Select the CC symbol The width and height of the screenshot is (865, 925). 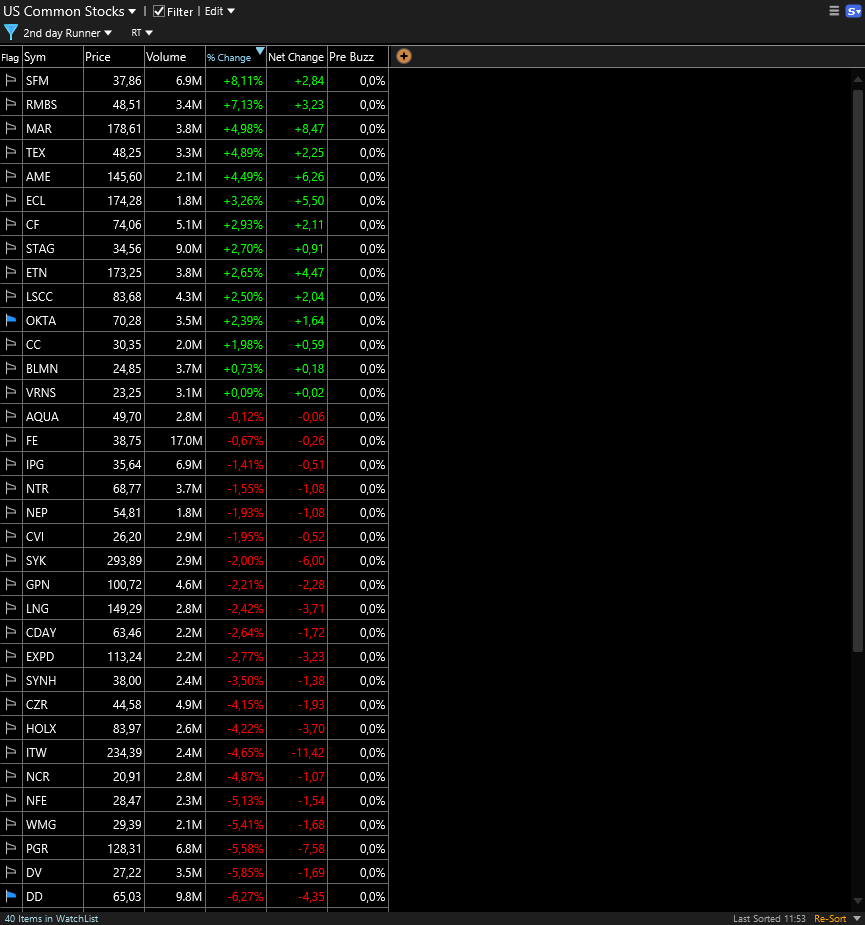33,345
